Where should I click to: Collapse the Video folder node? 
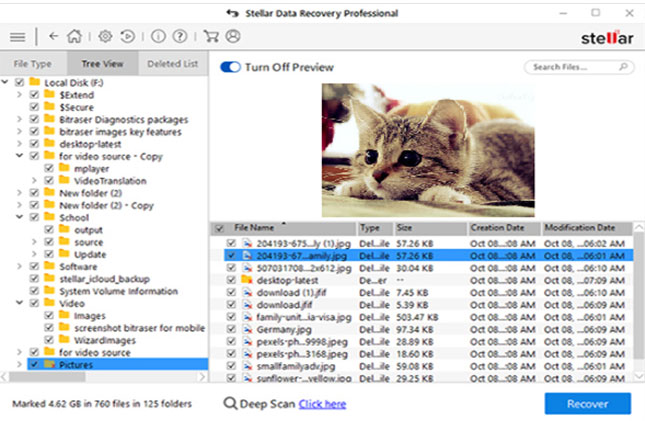click(19, 302)
